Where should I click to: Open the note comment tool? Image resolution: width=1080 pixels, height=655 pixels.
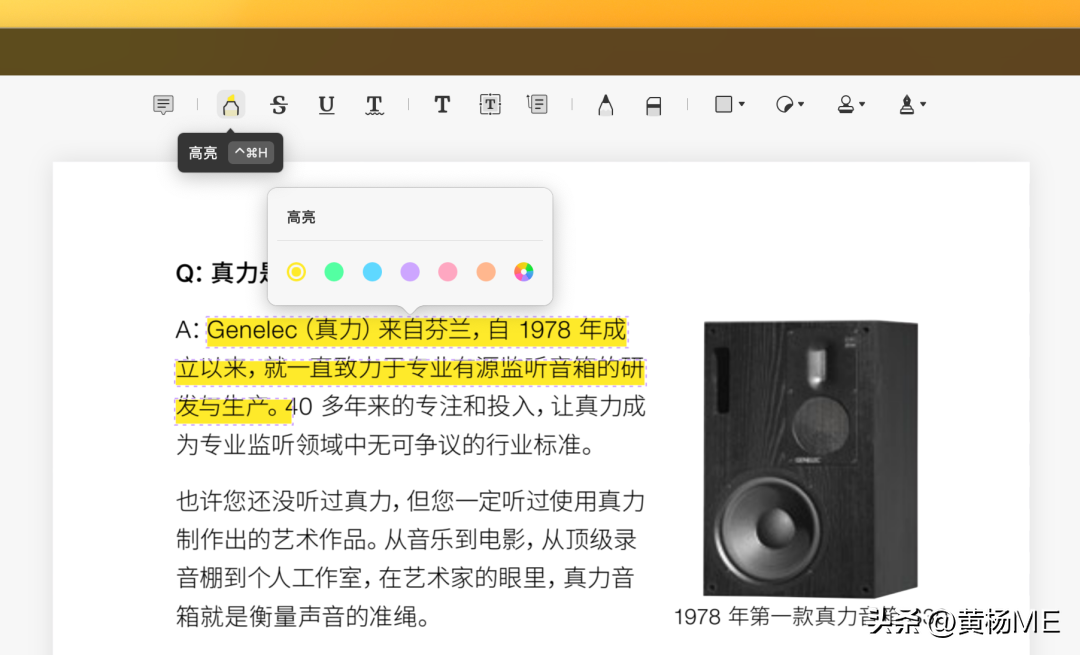163,105
